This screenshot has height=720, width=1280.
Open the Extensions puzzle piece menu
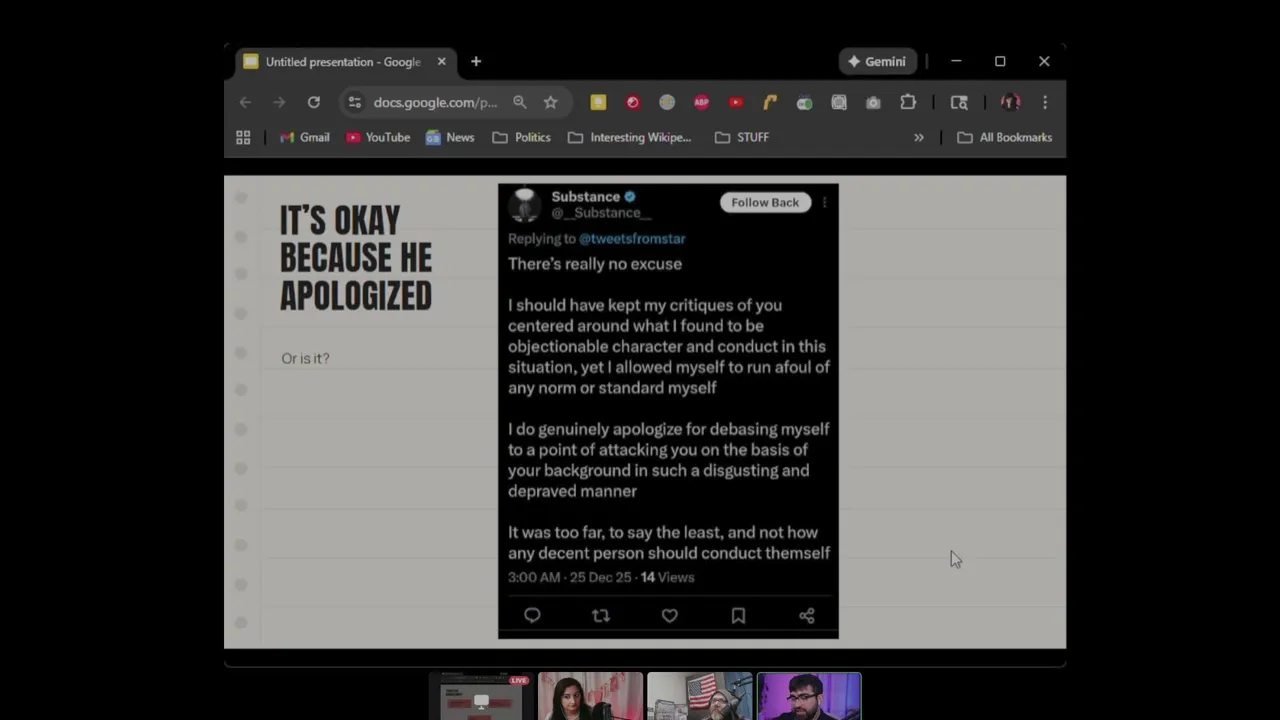tap(908, 102)
